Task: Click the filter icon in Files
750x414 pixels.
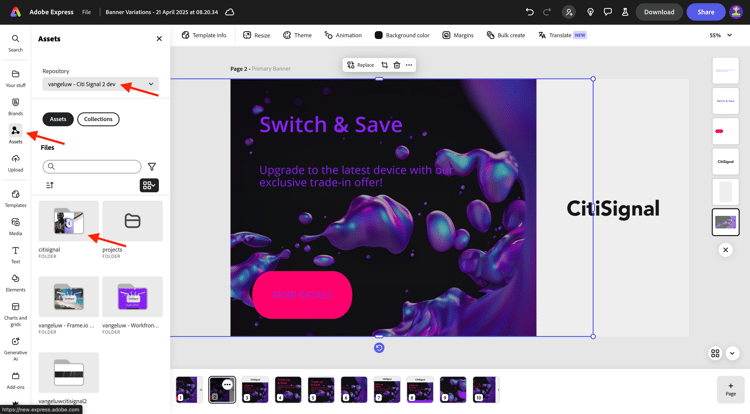Action: click(x=152, y=166)
